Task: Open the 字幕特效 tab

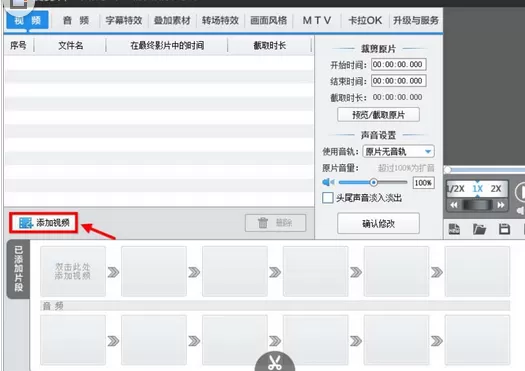Action: coord(124,20)
